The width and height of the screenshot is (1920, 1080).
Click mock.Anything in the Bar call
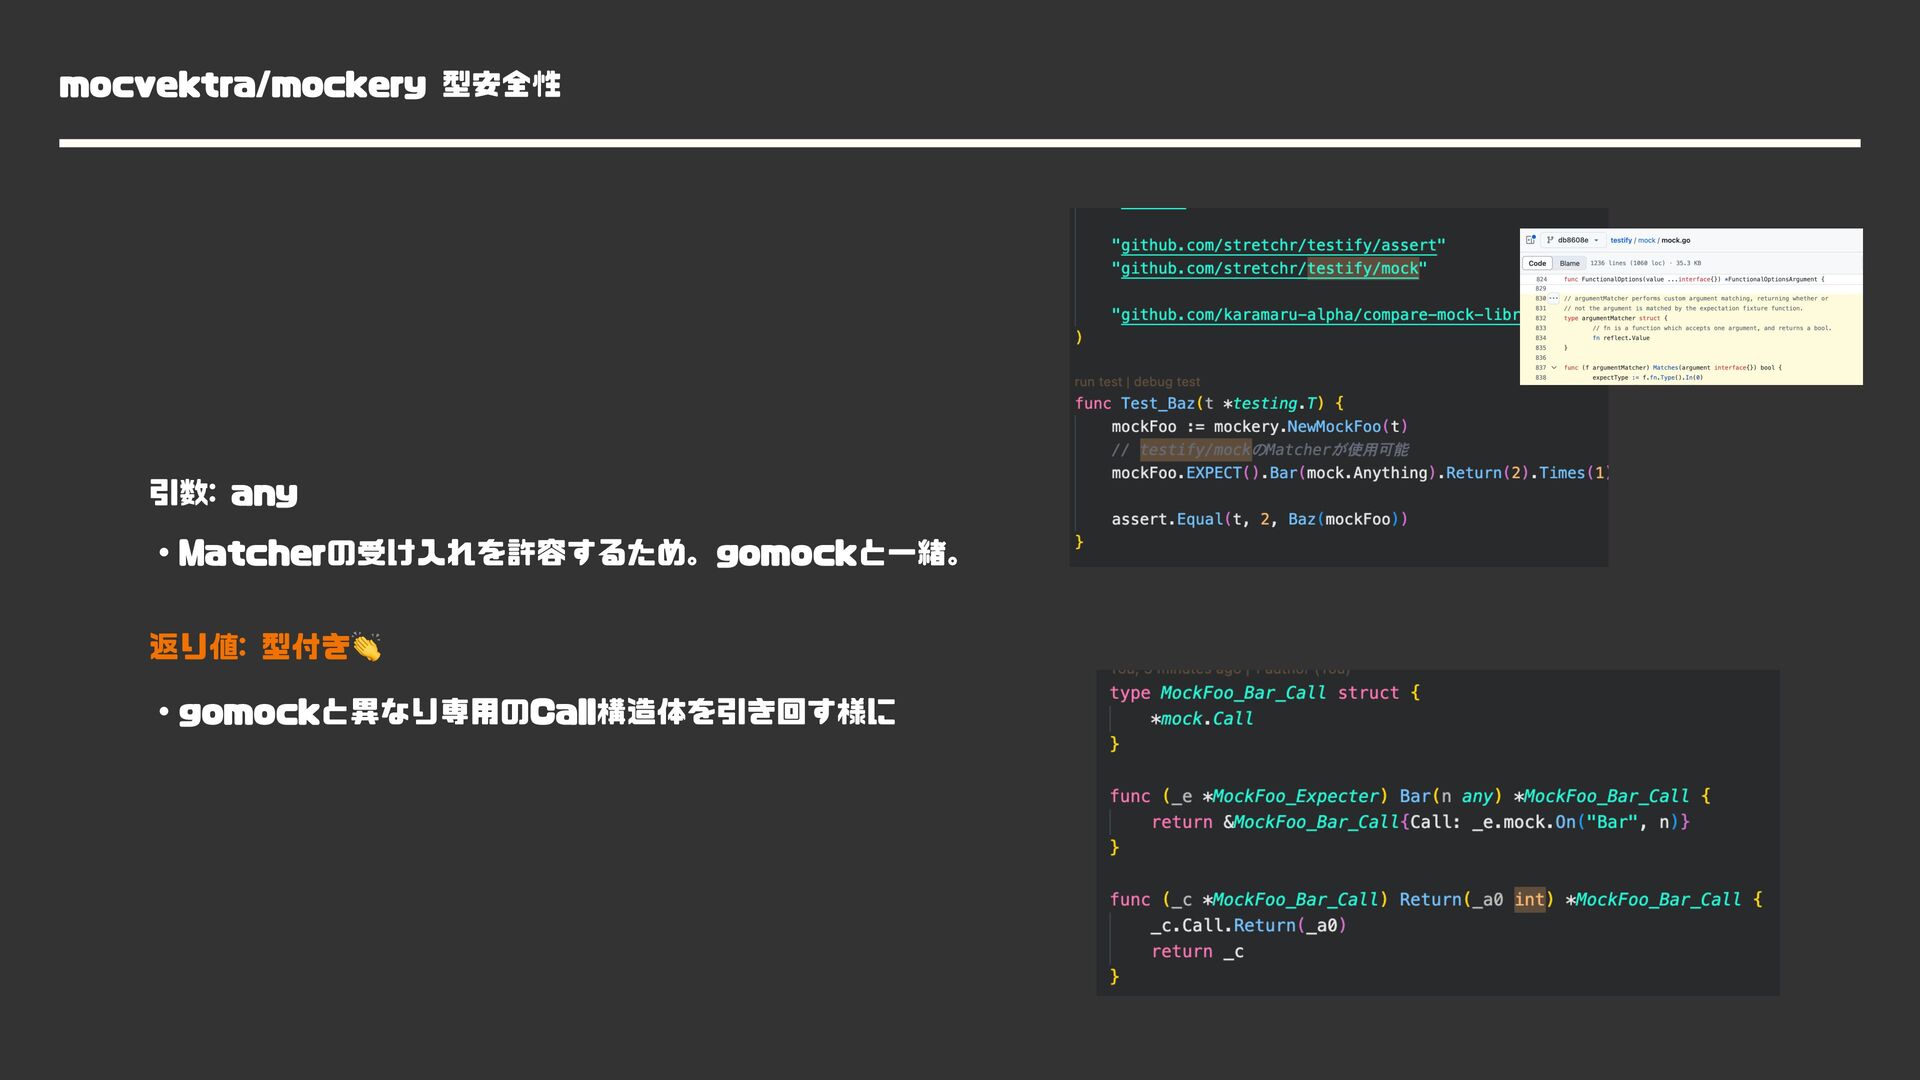pos(1367,473)
